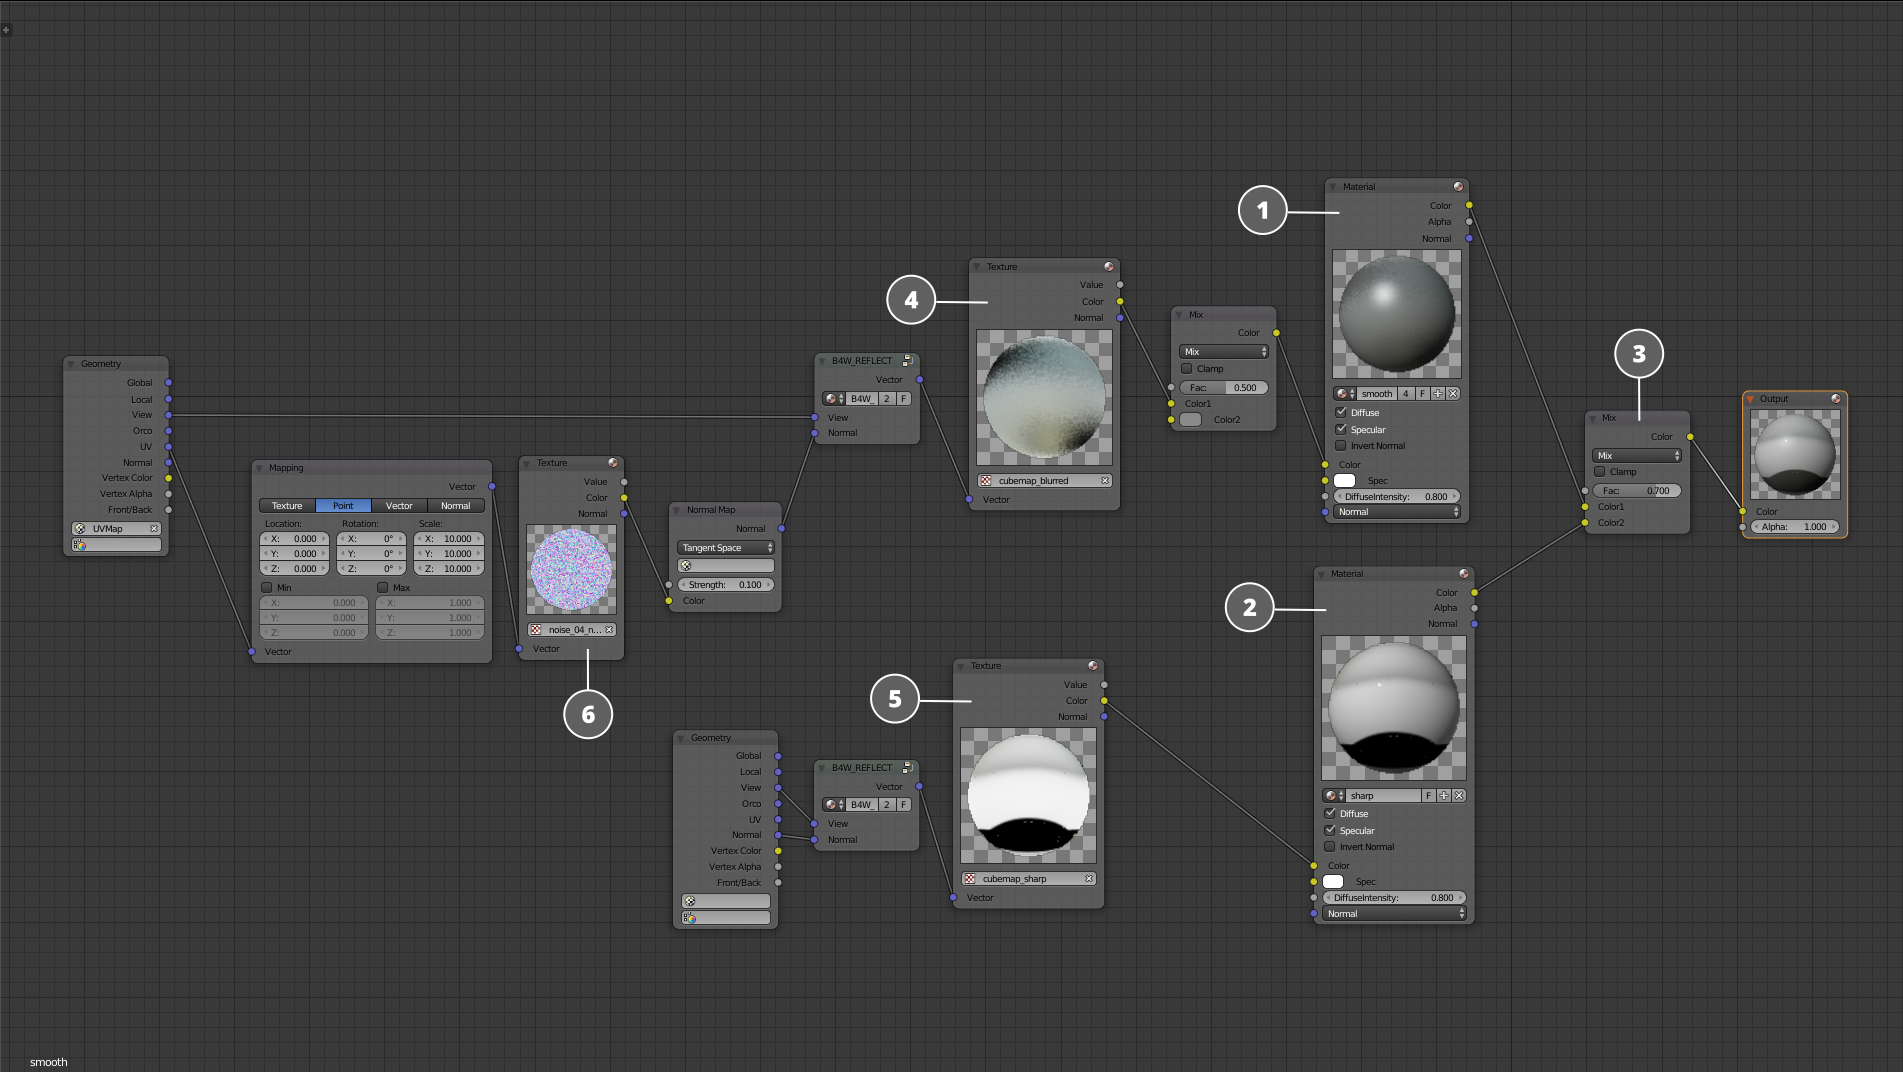
Task: Click the texture icon beside cubemap_blurred
Action: click(986, 481)
